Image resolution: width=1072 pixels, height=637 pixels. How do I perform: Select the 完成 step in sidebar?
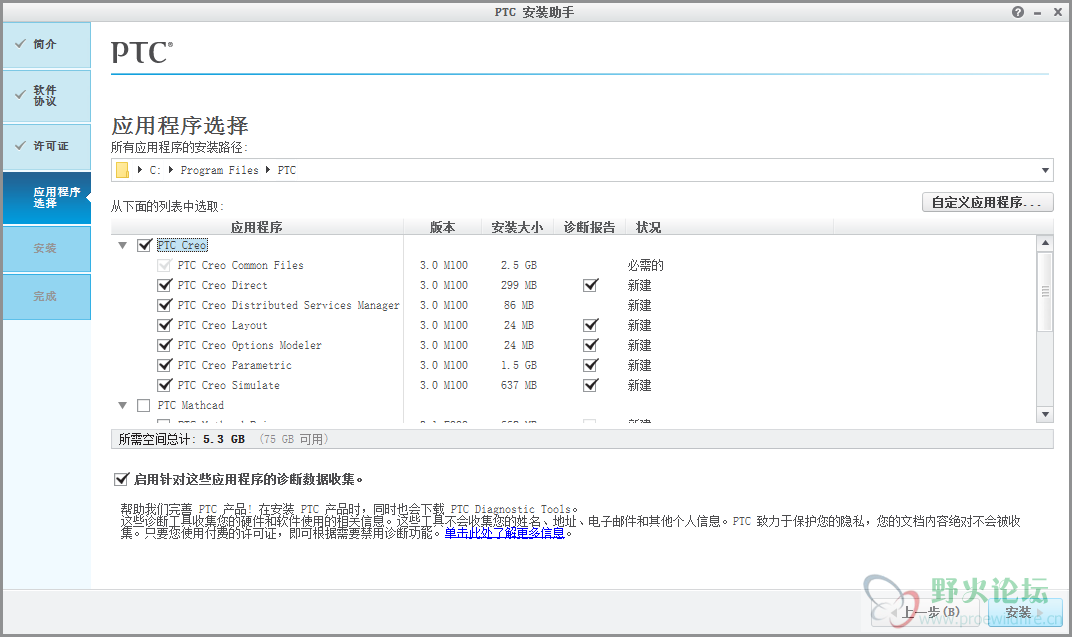tap(46, 297)
